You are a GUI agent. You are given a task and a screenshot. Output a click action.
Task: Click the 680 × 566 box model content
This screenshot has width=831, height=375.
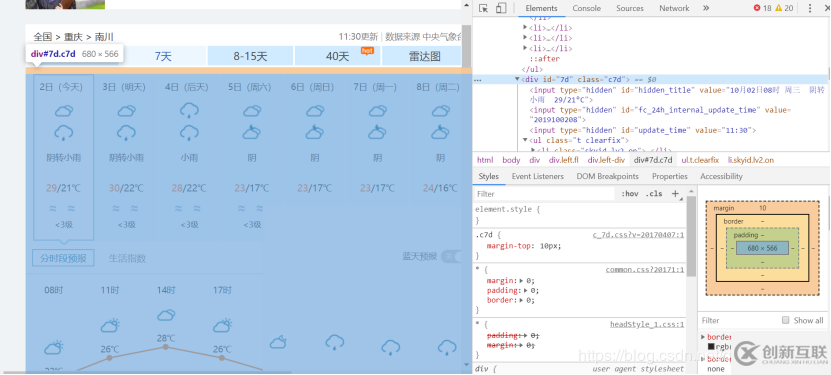pos(762,248)
